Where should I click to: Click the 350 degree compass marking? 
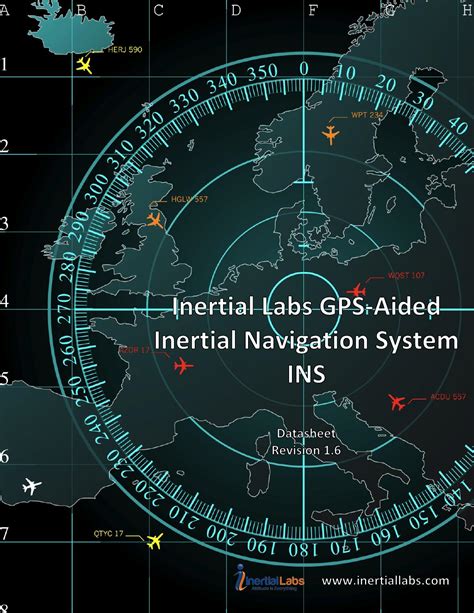[x=263, y=73]
